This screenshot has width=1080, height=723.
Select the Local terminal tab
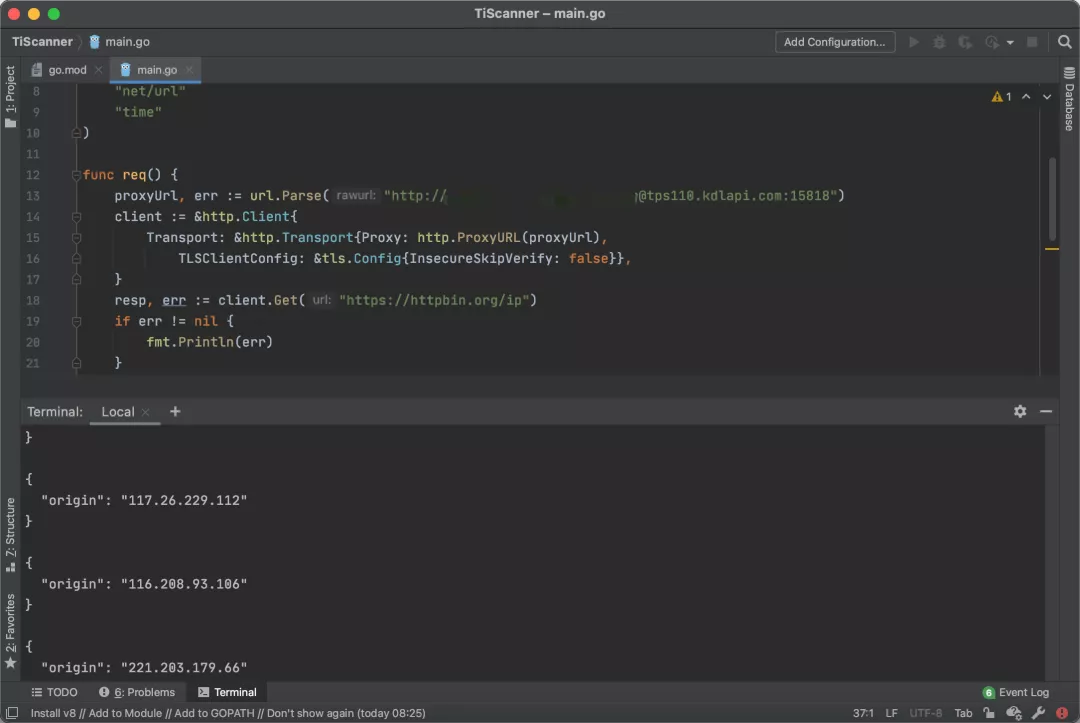click(118, 412)
